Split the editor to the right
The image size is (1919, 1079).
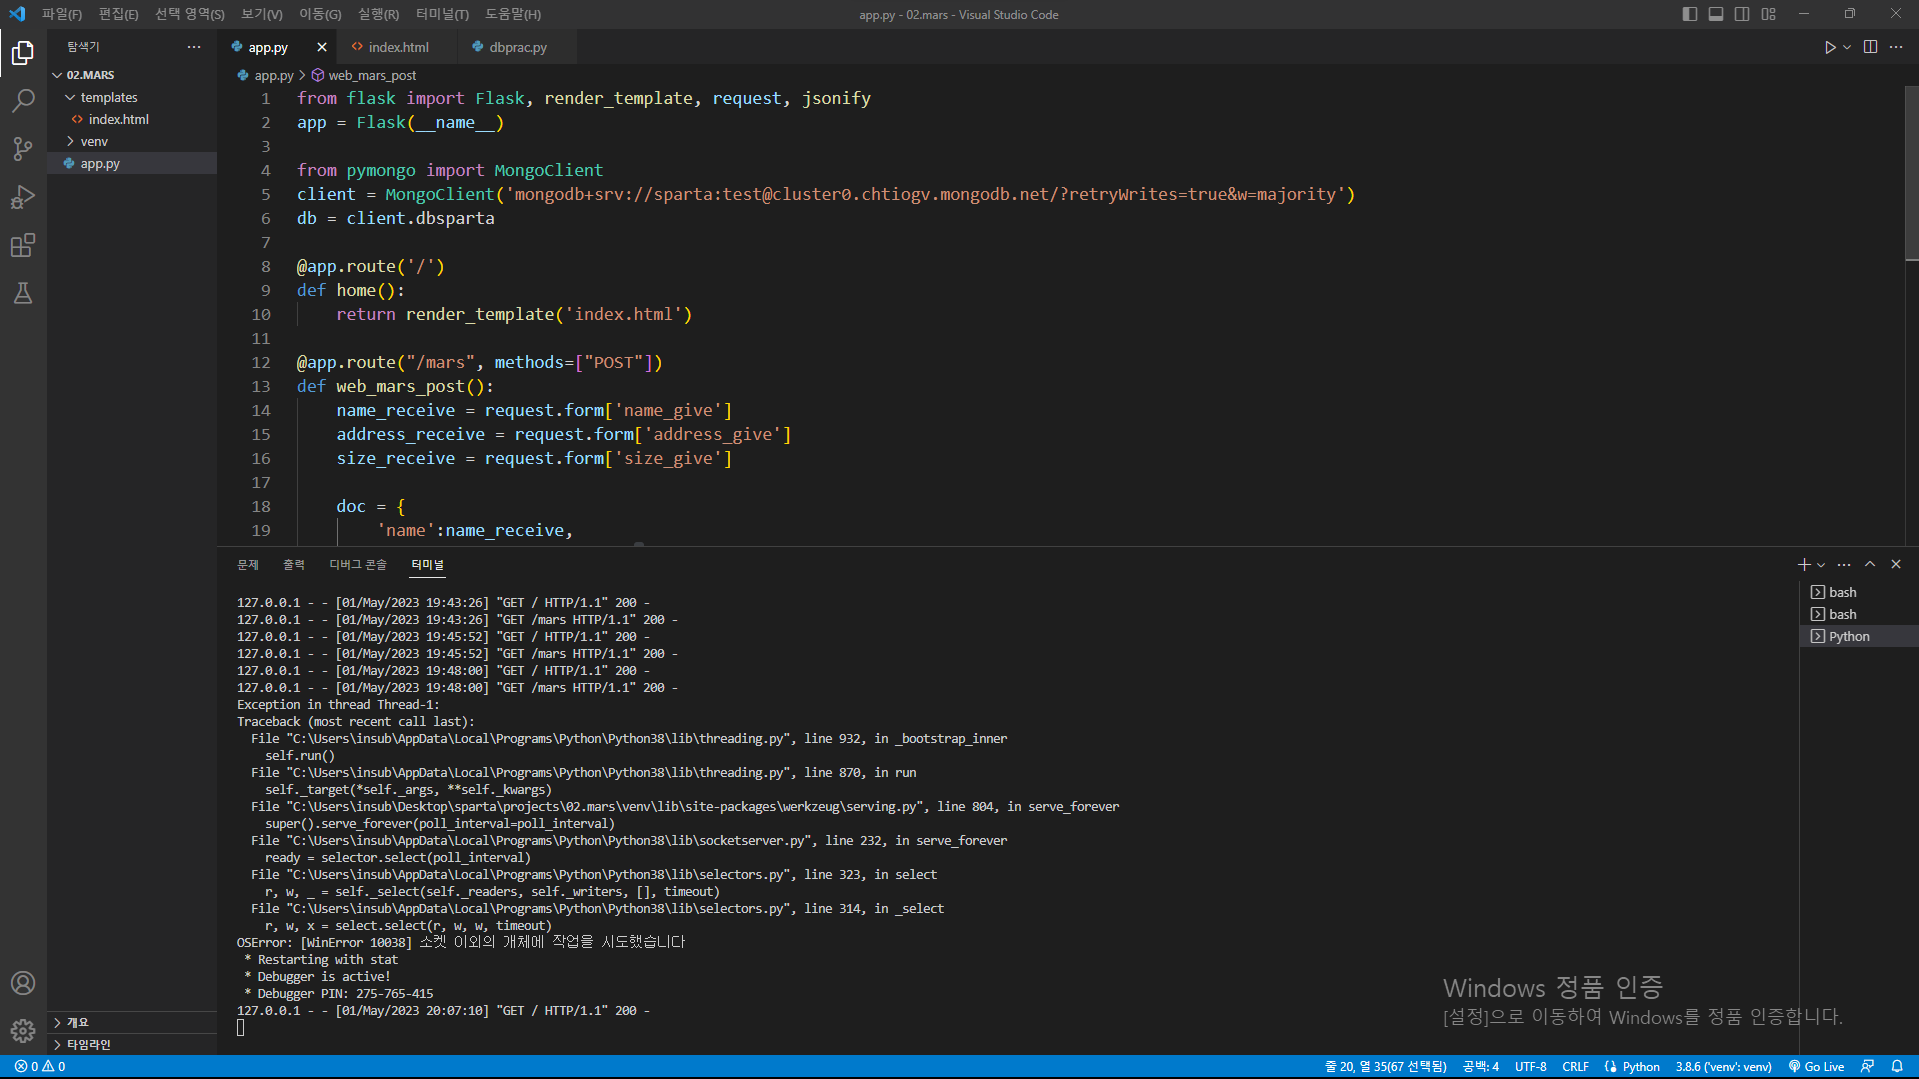(x=1870, y=47)
